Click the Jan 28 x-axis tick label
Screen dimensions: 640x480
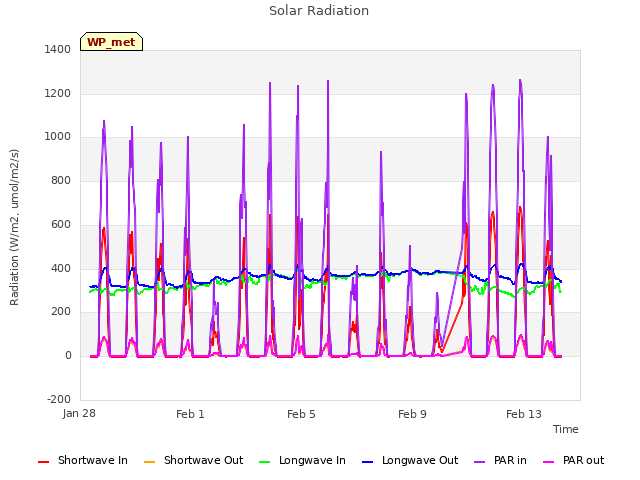[x=79, y=413]
